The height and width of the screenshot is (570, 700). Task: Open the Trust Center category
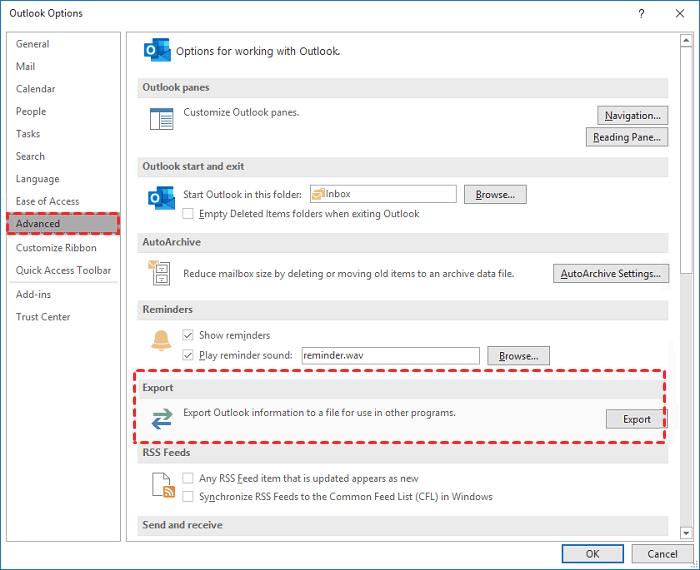pyautogui.click(x=63, y=316)
